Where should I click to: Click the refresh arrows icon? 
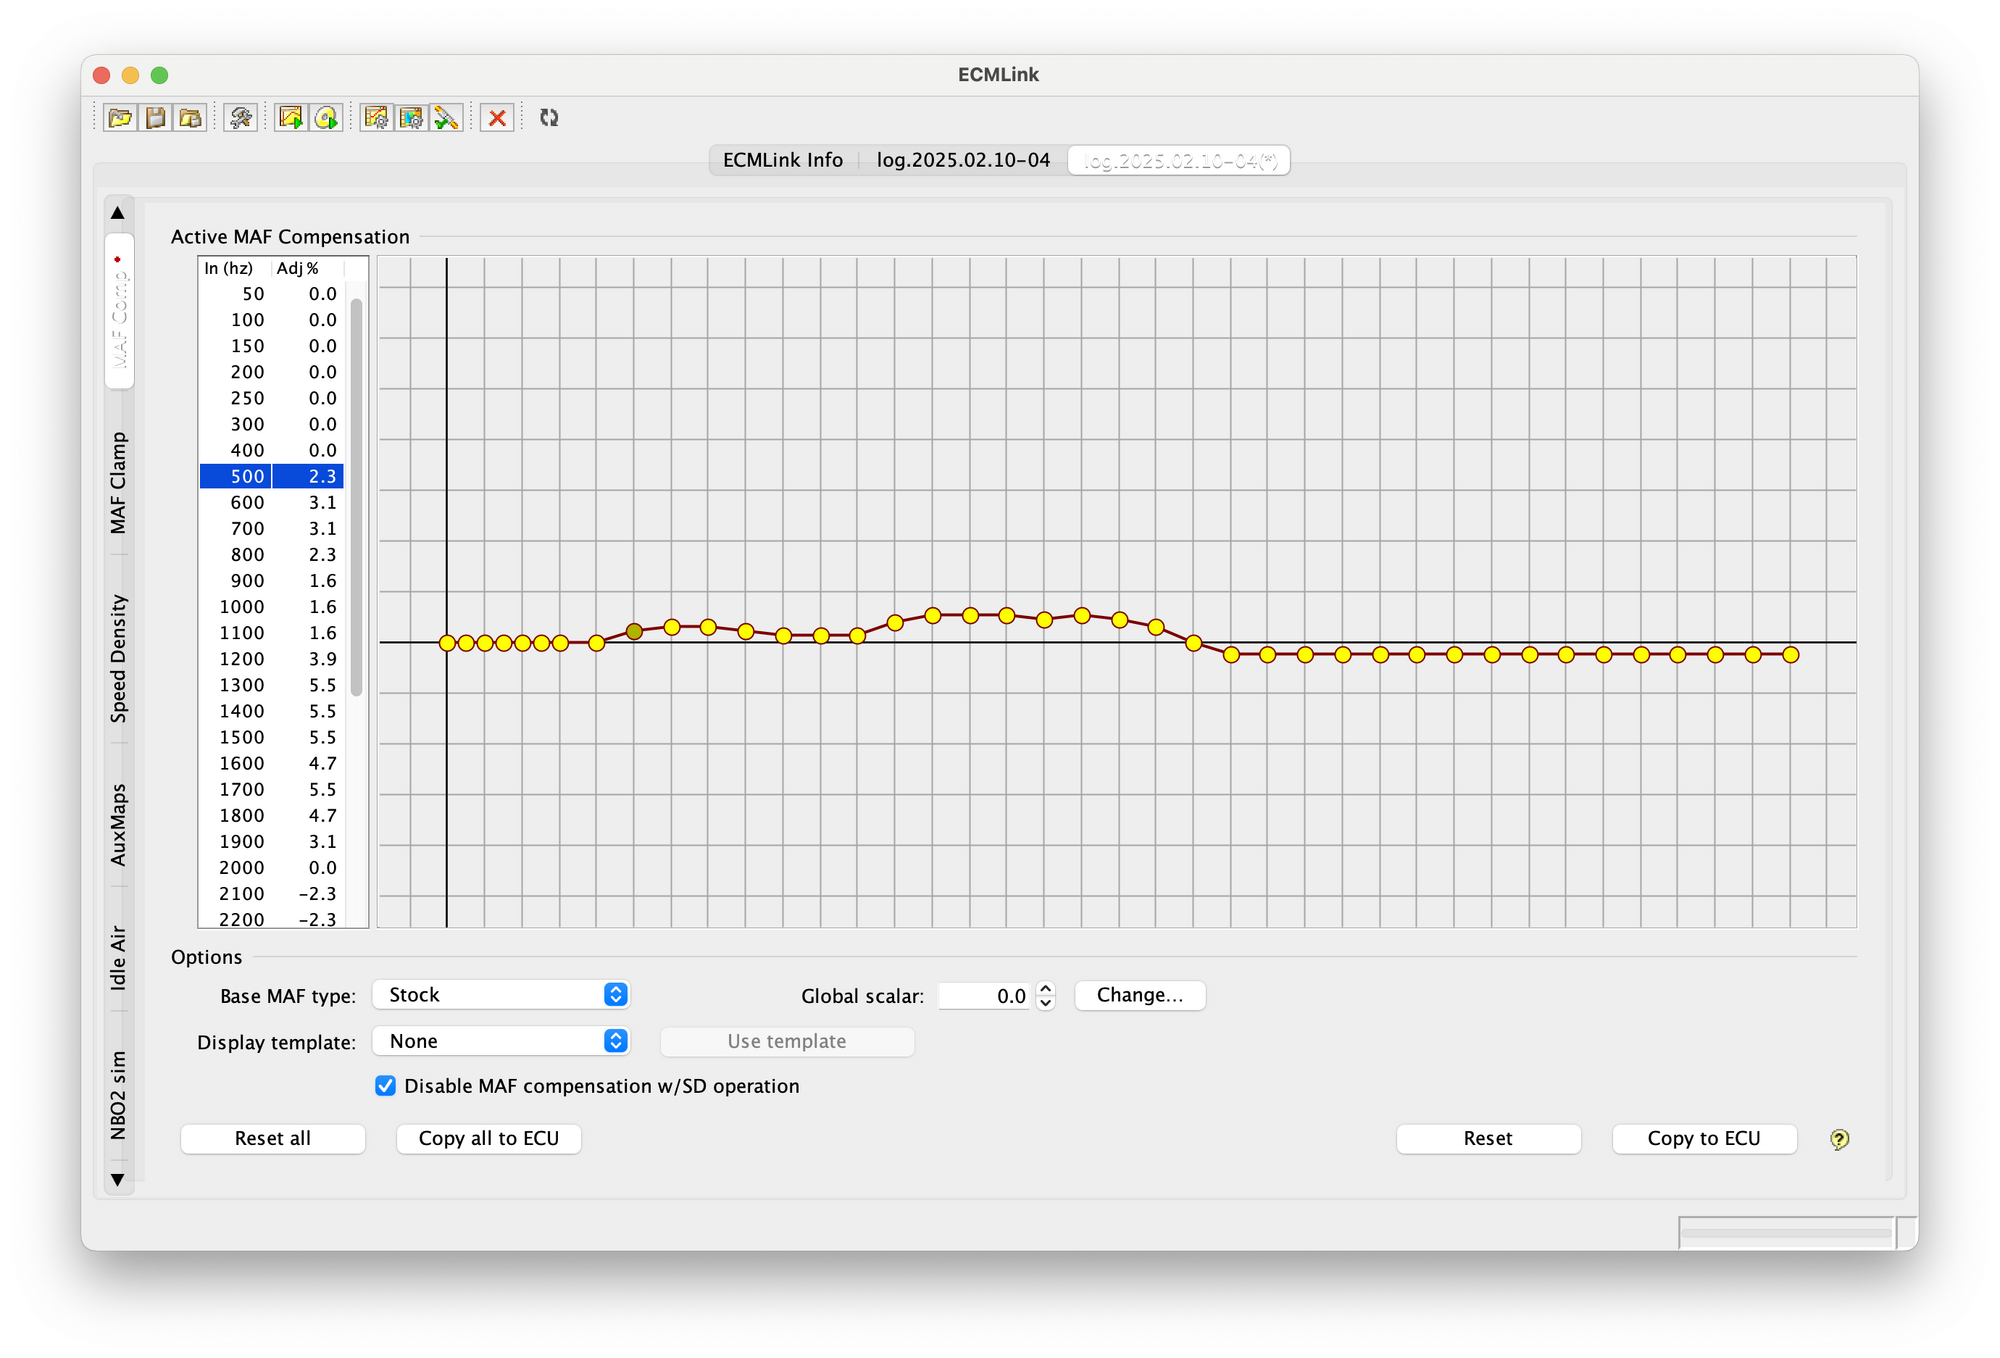point(549,118)
